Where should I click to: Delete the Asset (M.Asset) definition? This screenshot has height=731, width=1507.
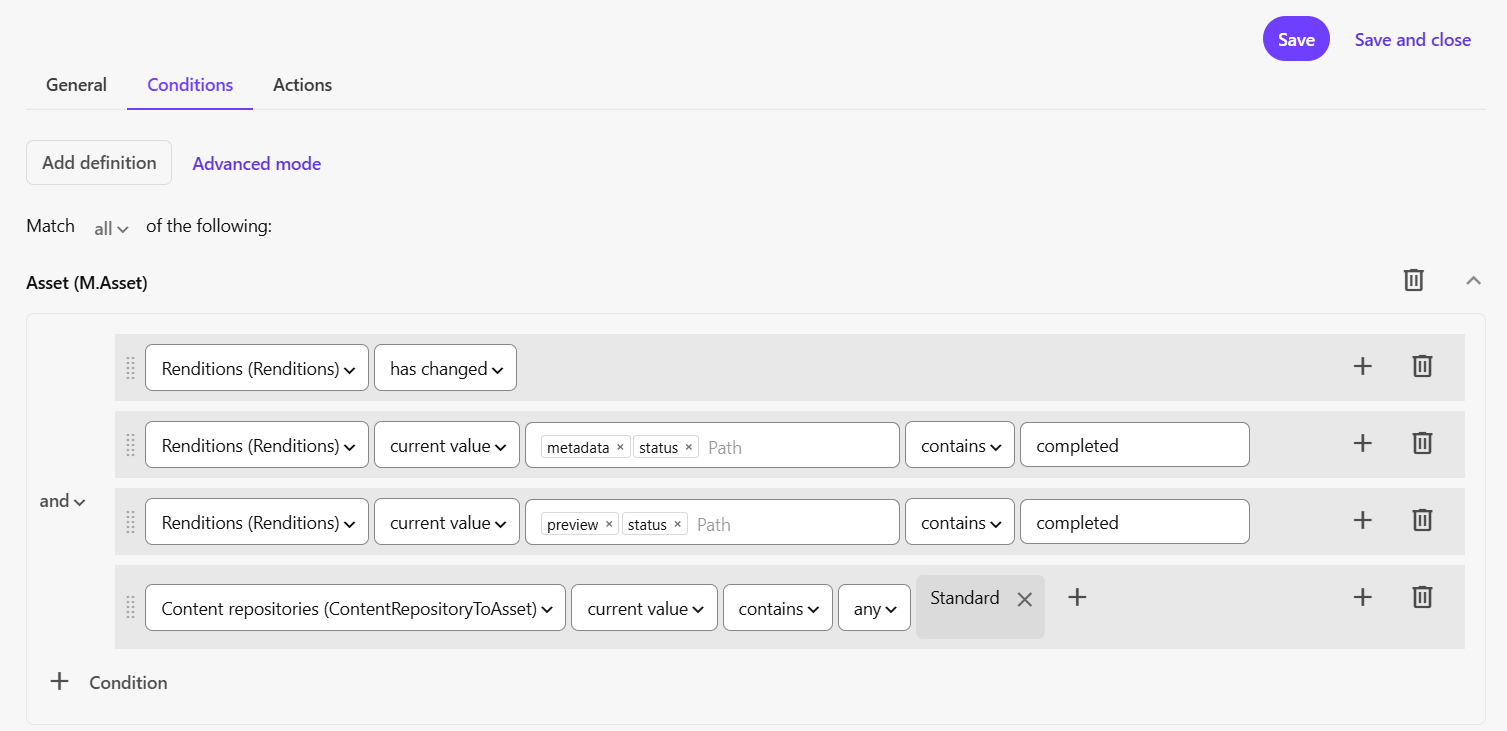pyautogui.click(x=1413, y=280)
